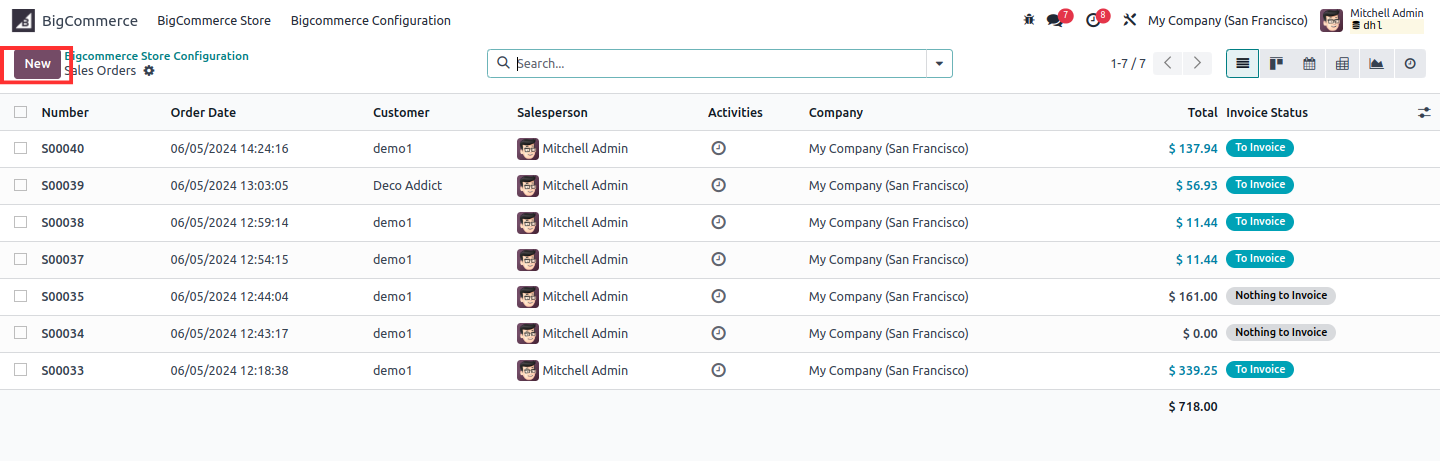Switch to graph view

pos(1376,63)
